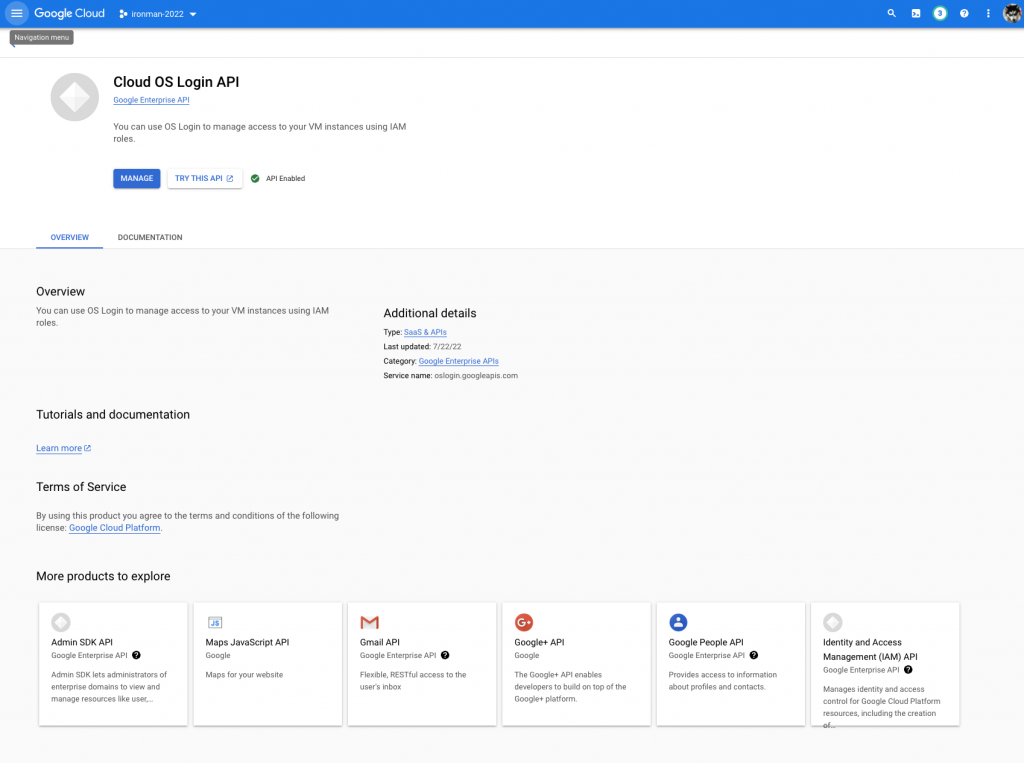Select the OVERVIEW tab
Screen dimensions: 1024x763
[x=69, y=237]
